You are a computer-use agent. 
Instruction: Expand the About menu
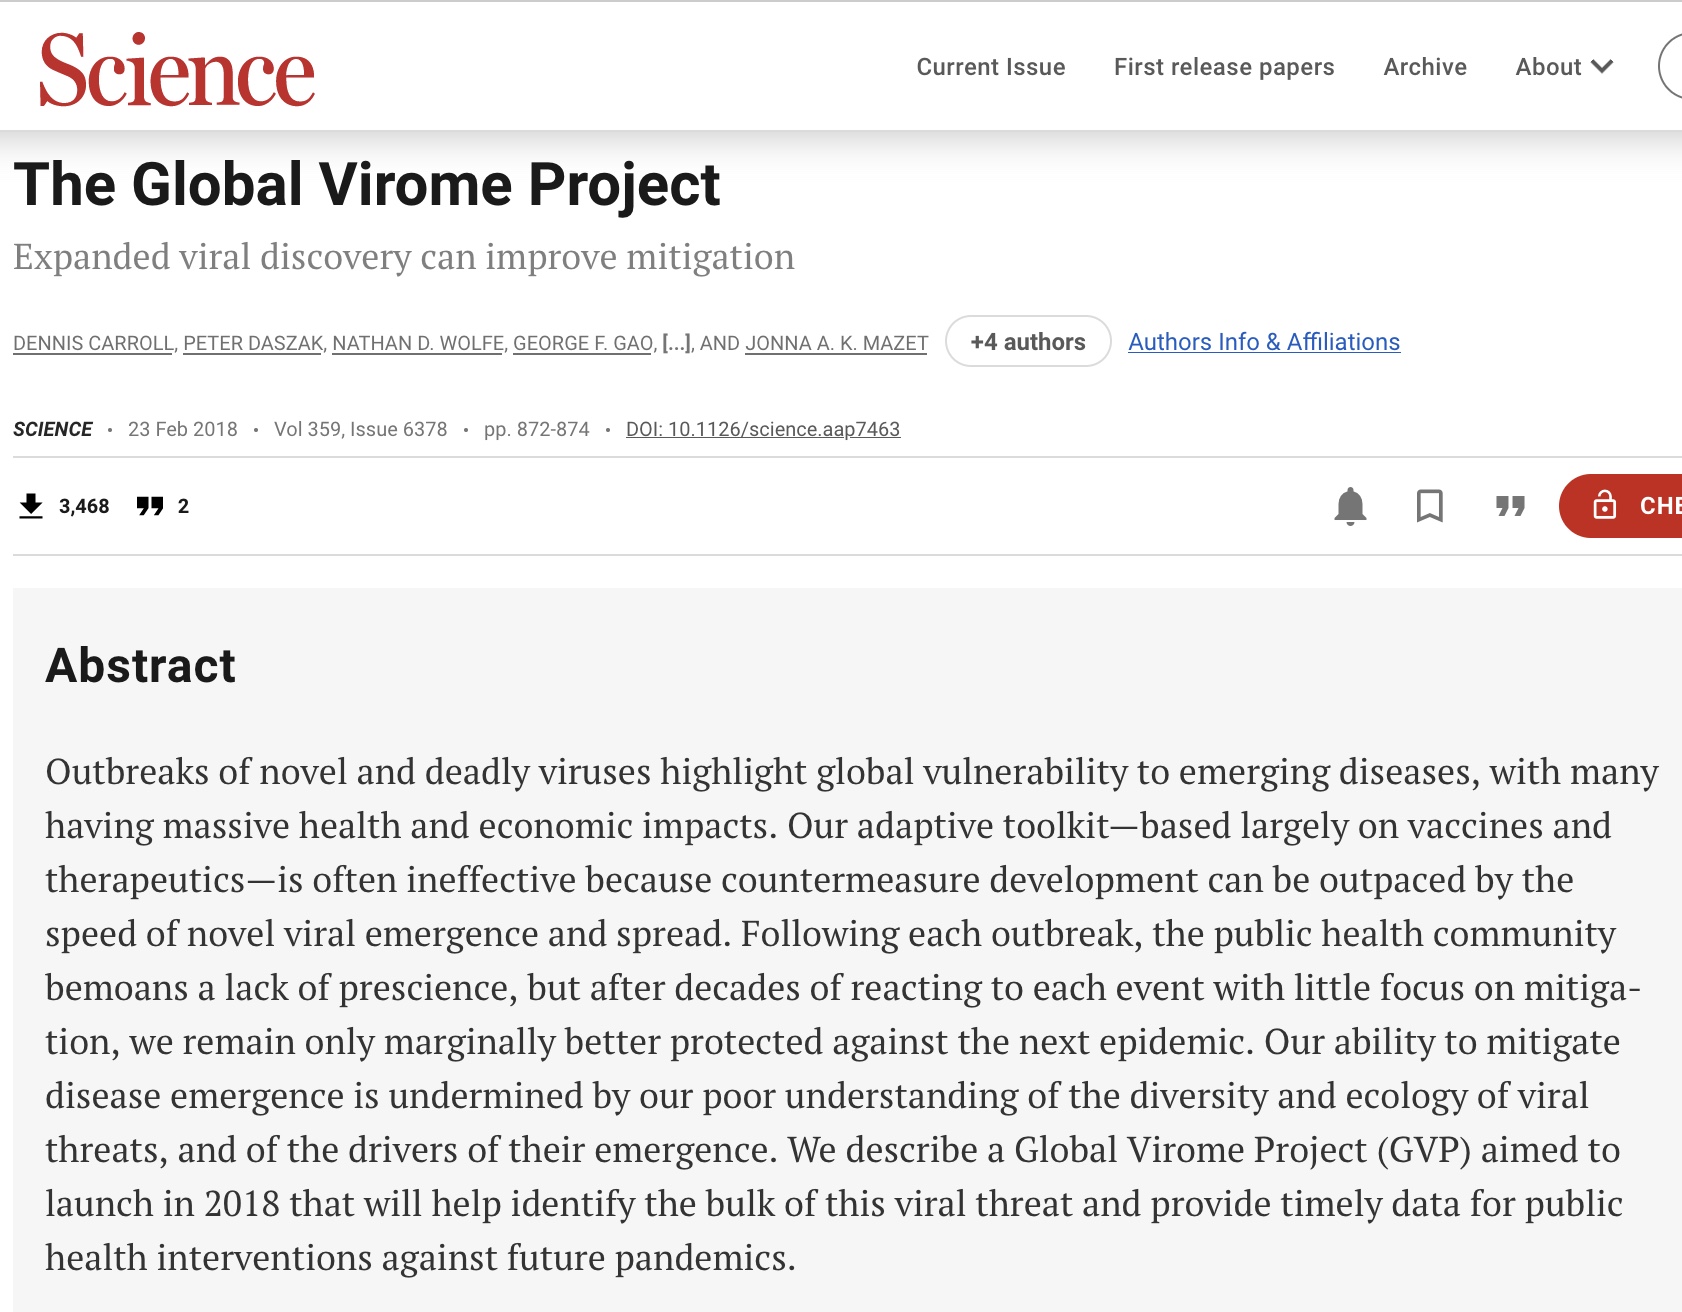click(x=1564, y=67)
